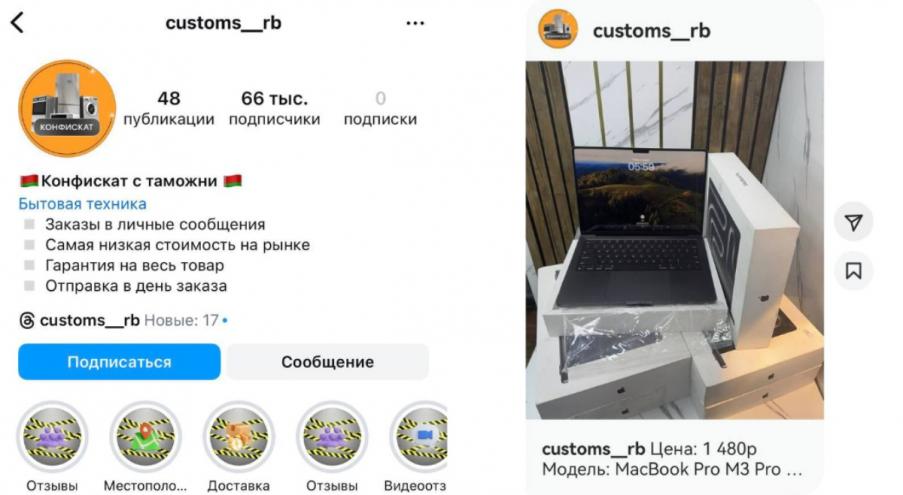The height and width of the screenshot is (495, 903).
Task: Open the first Отзывы story highlight
Action: coord(52,437)
